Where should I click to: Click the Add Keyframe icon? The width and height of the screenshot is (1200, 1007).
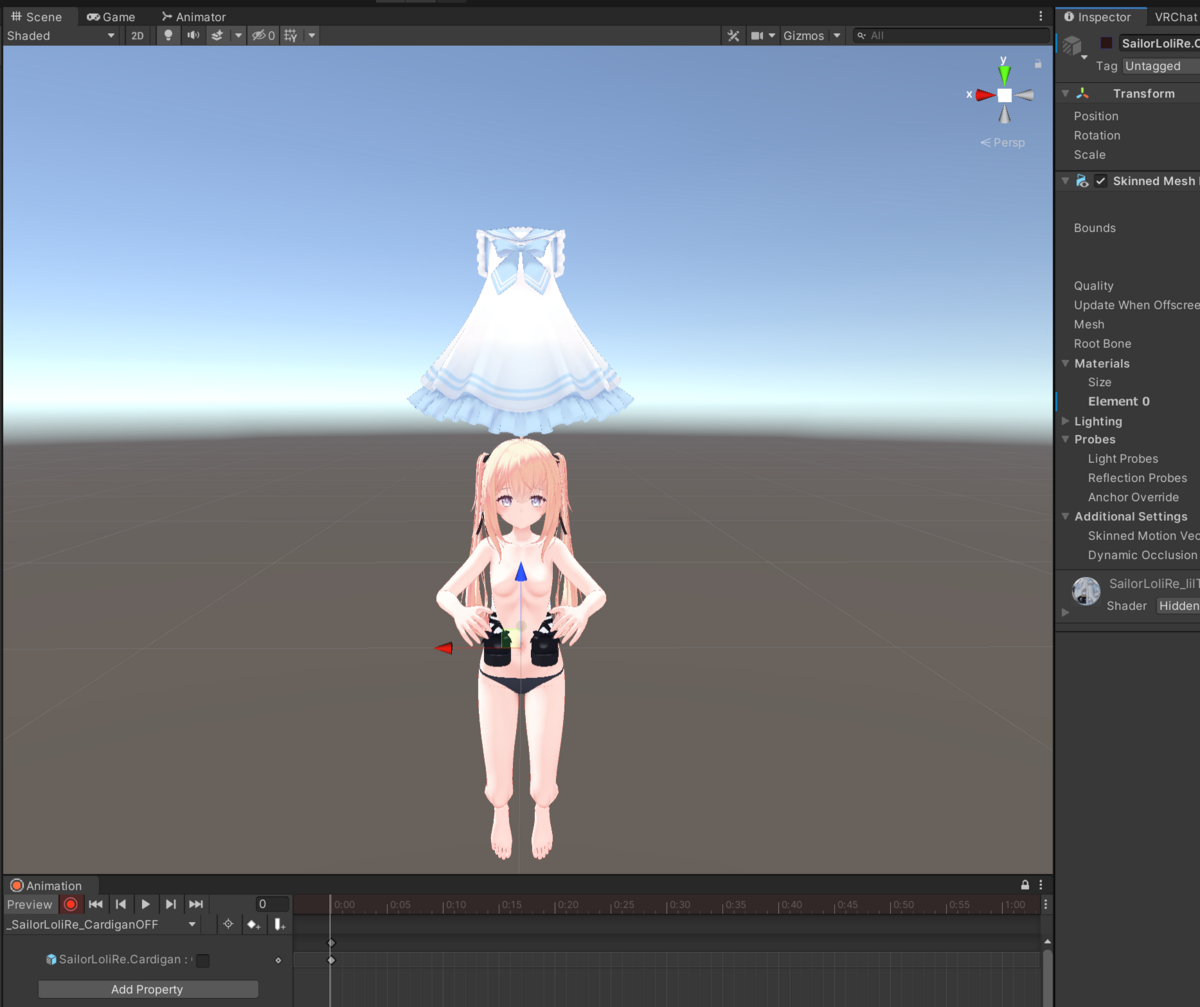pos(254,925)
